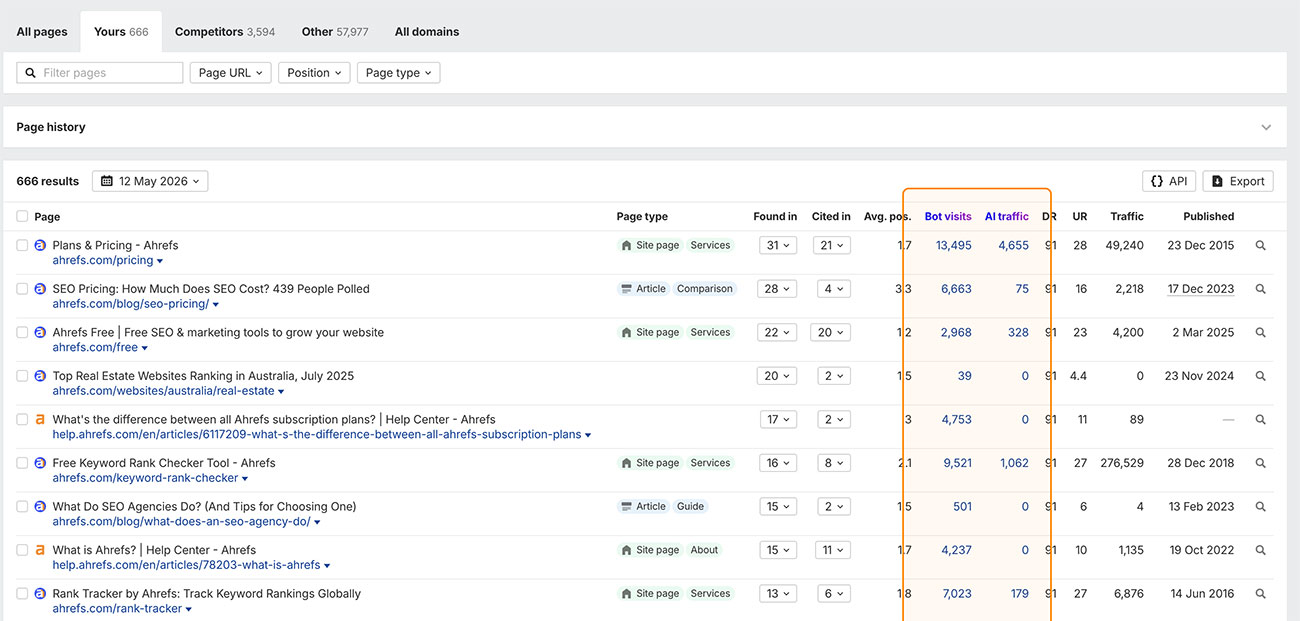Click the magnifier icon in Free Keyword Rank Checker row

1260,463
